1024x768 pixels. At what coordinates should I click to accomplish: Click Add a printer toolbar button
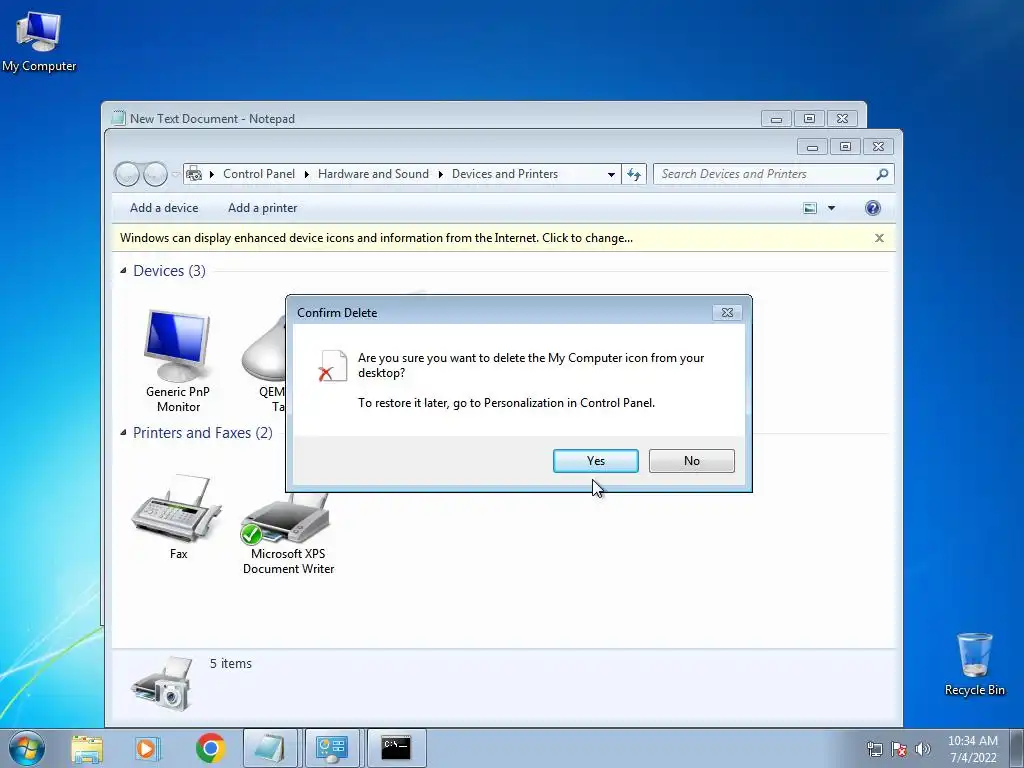[x=263, y=208]
